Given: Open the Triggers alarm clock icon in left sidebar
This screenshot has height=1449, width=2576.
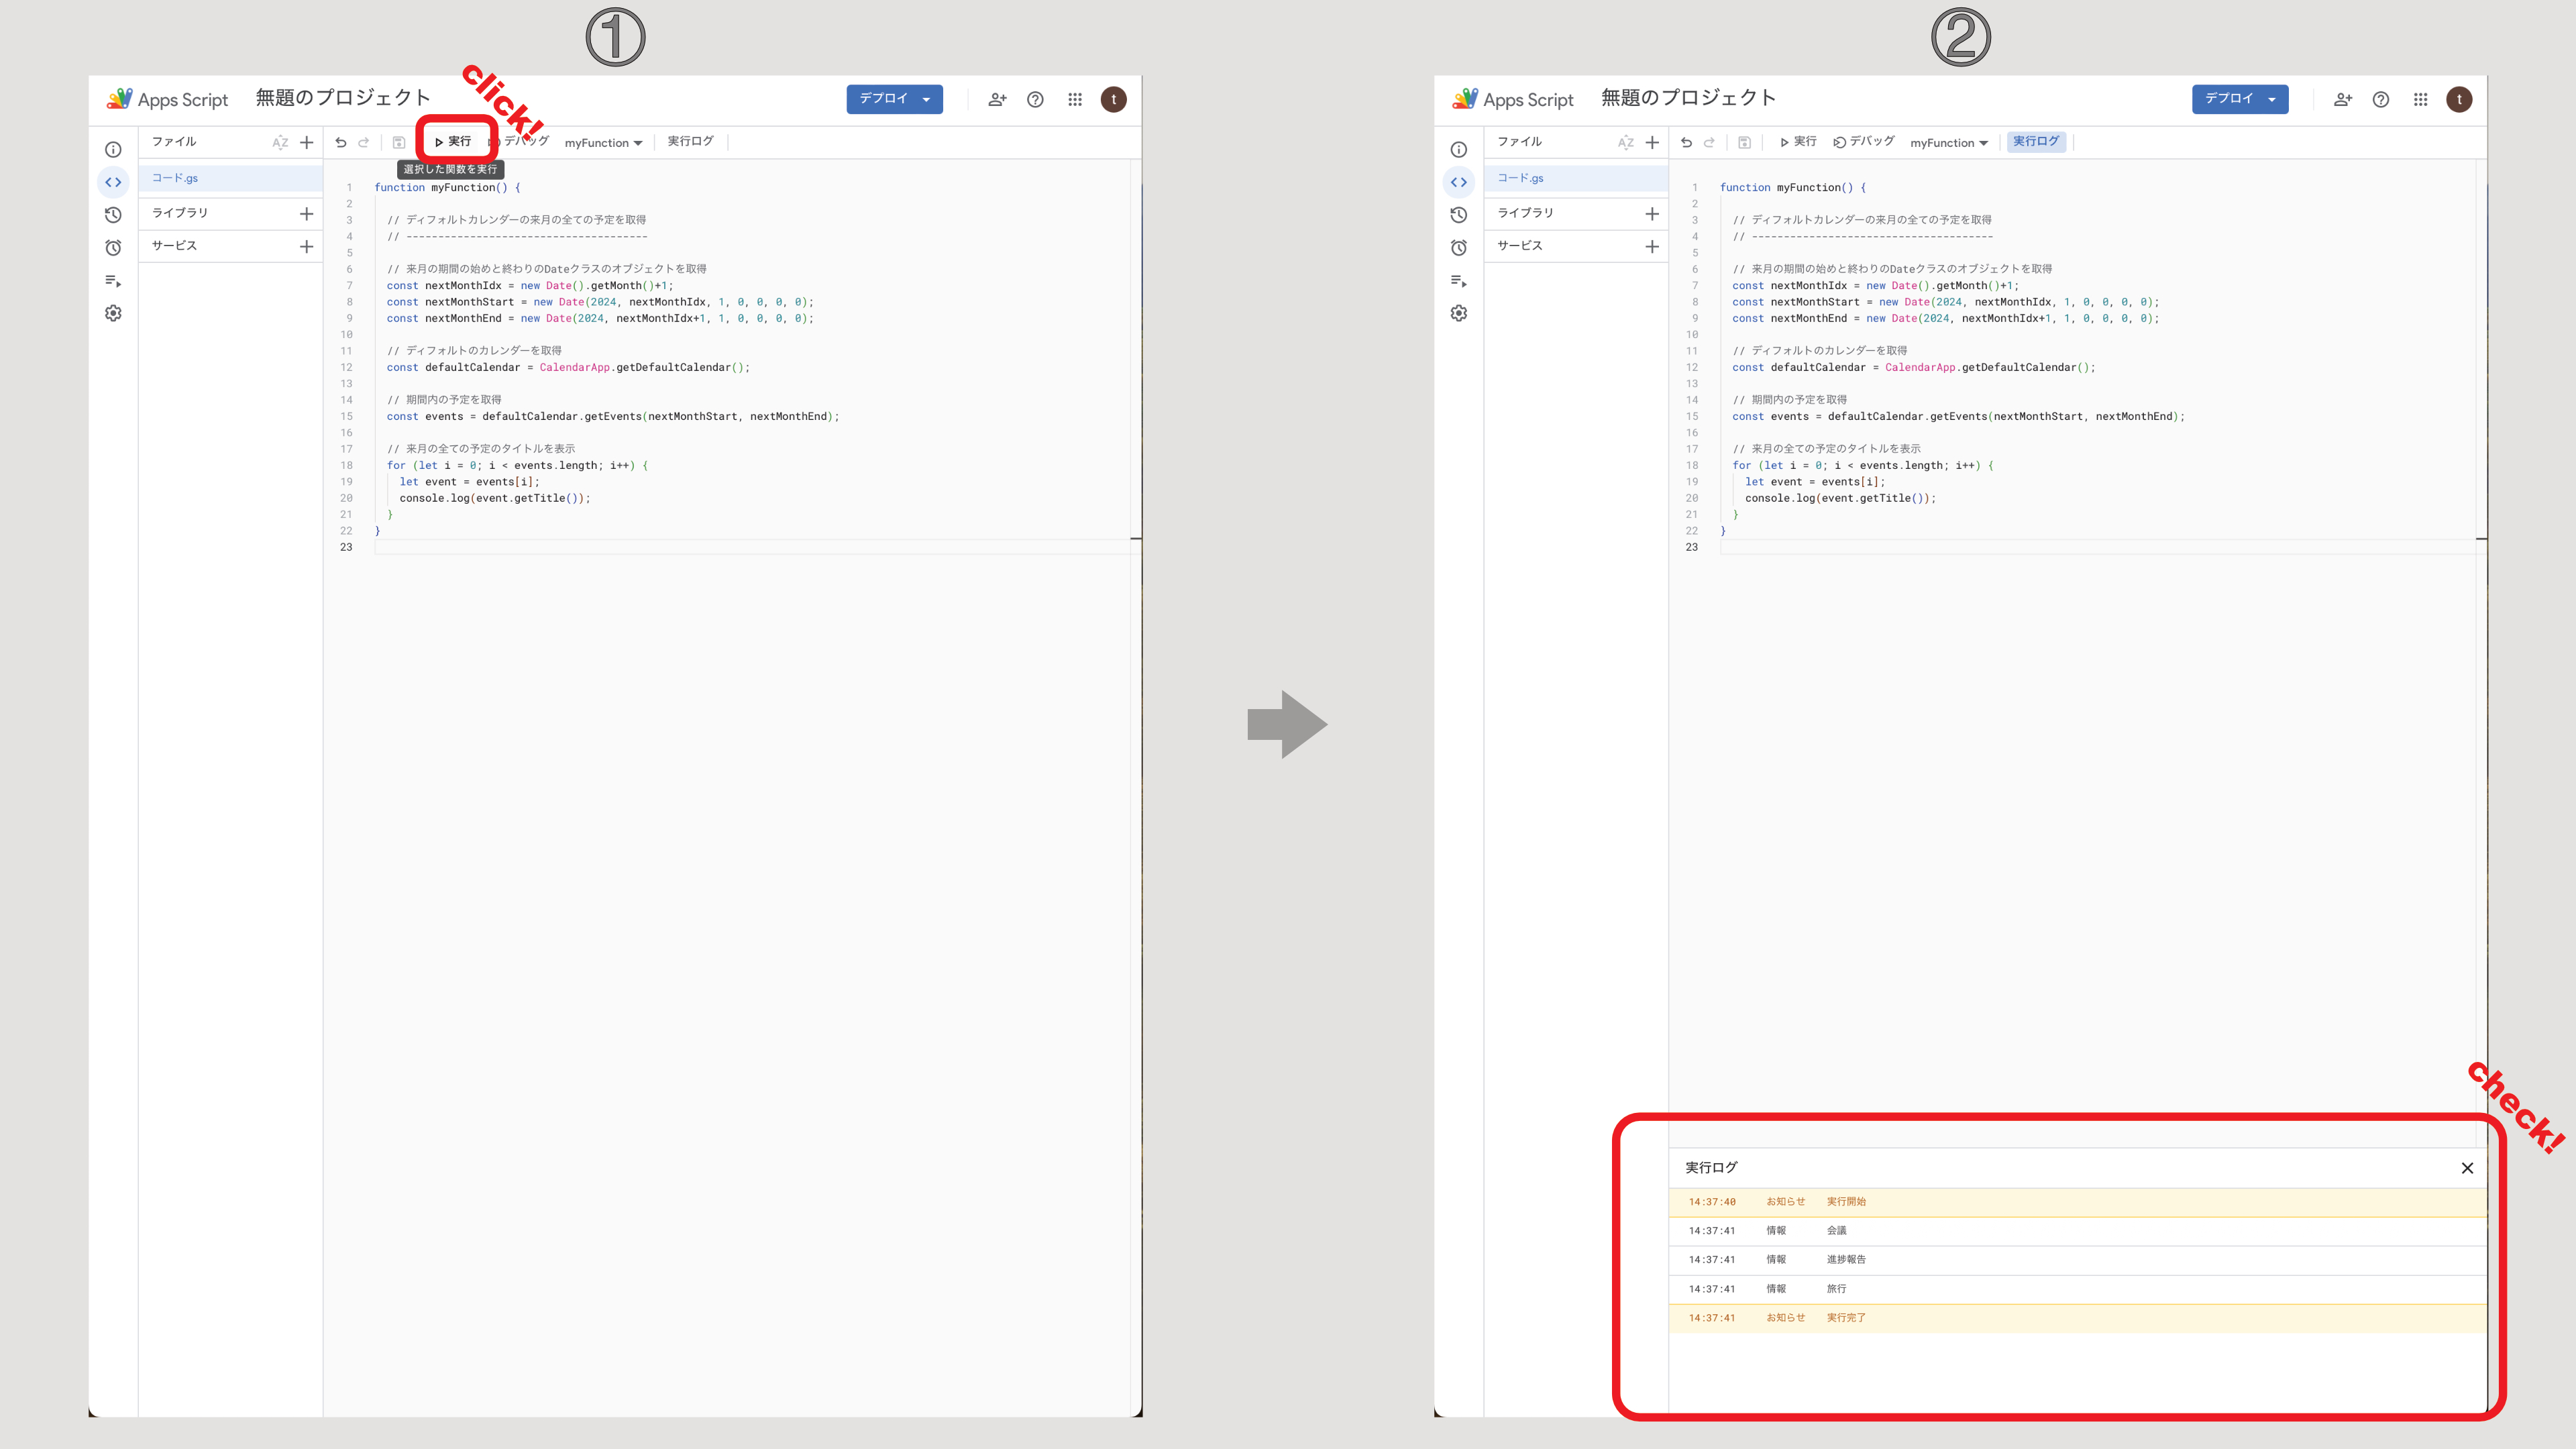Looking at the screenshot, I should click(113, 247).
